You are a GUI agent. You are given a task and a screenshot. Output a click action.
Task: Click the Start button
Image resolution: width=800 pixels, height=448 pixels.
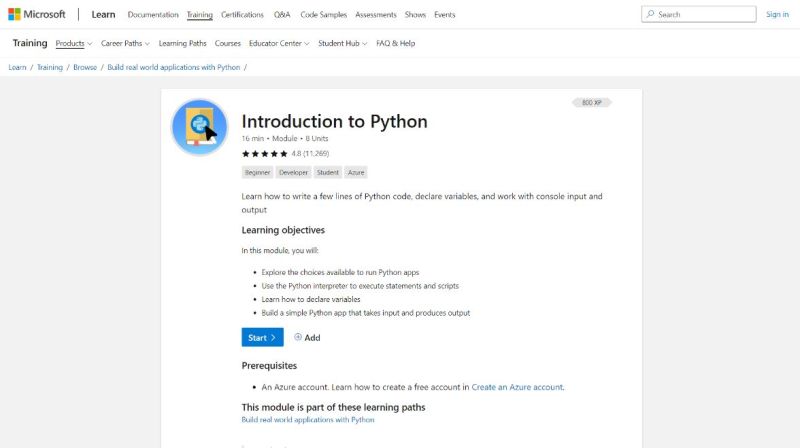click(262, 337)
